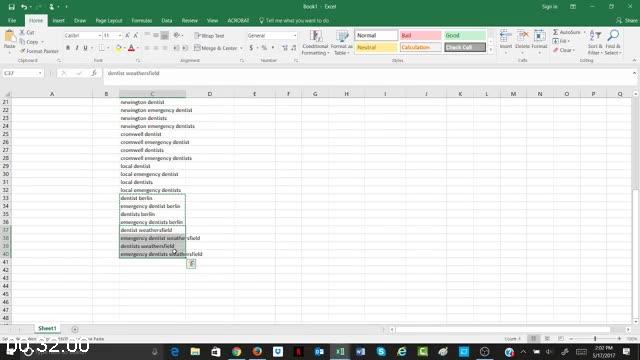
Task: Click the Clear eraser command
Action: point(564,50)
